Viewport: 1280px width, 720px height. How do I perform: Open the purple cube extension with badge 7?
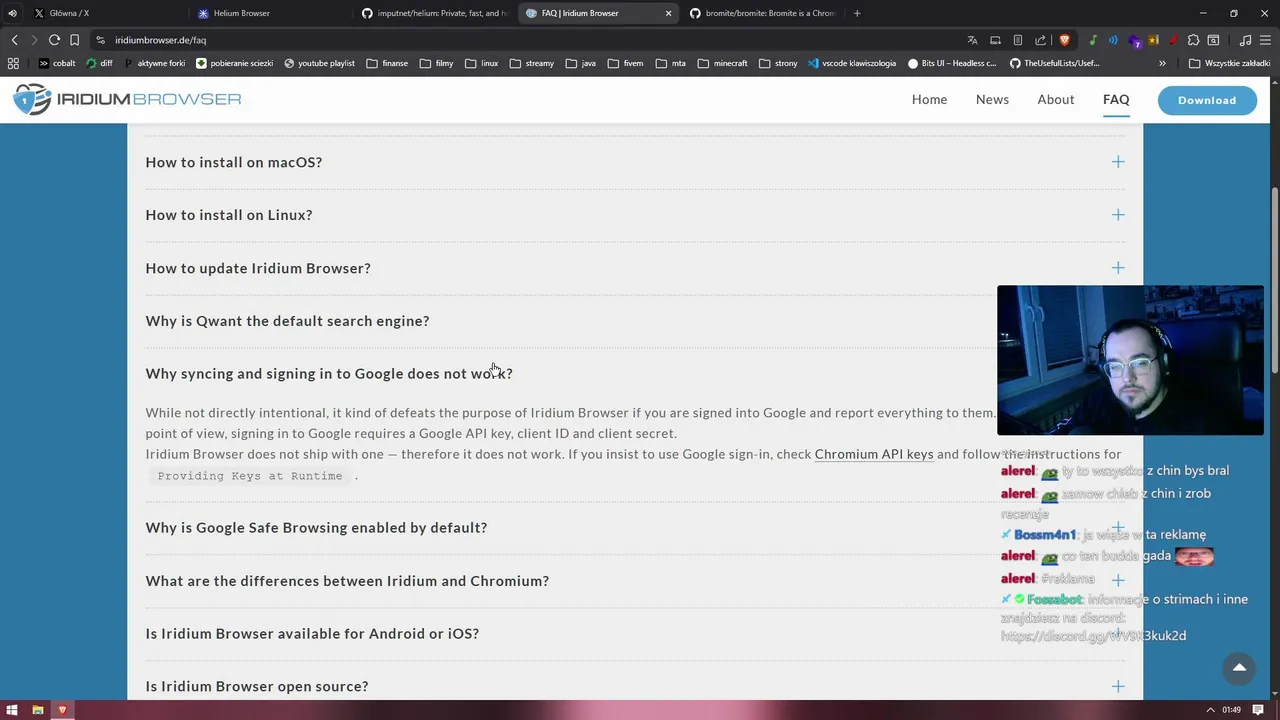click(x=1134, y=41)
